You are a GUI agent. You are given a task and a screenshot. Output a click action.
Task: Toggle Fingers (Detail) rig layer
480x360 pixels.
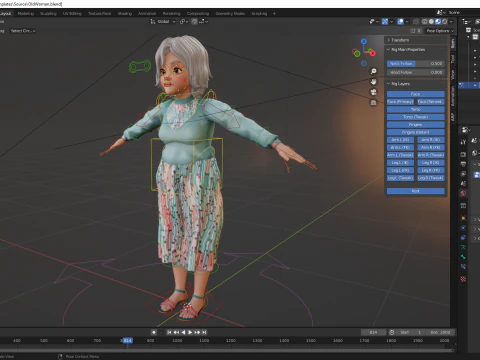click(416, 132)
